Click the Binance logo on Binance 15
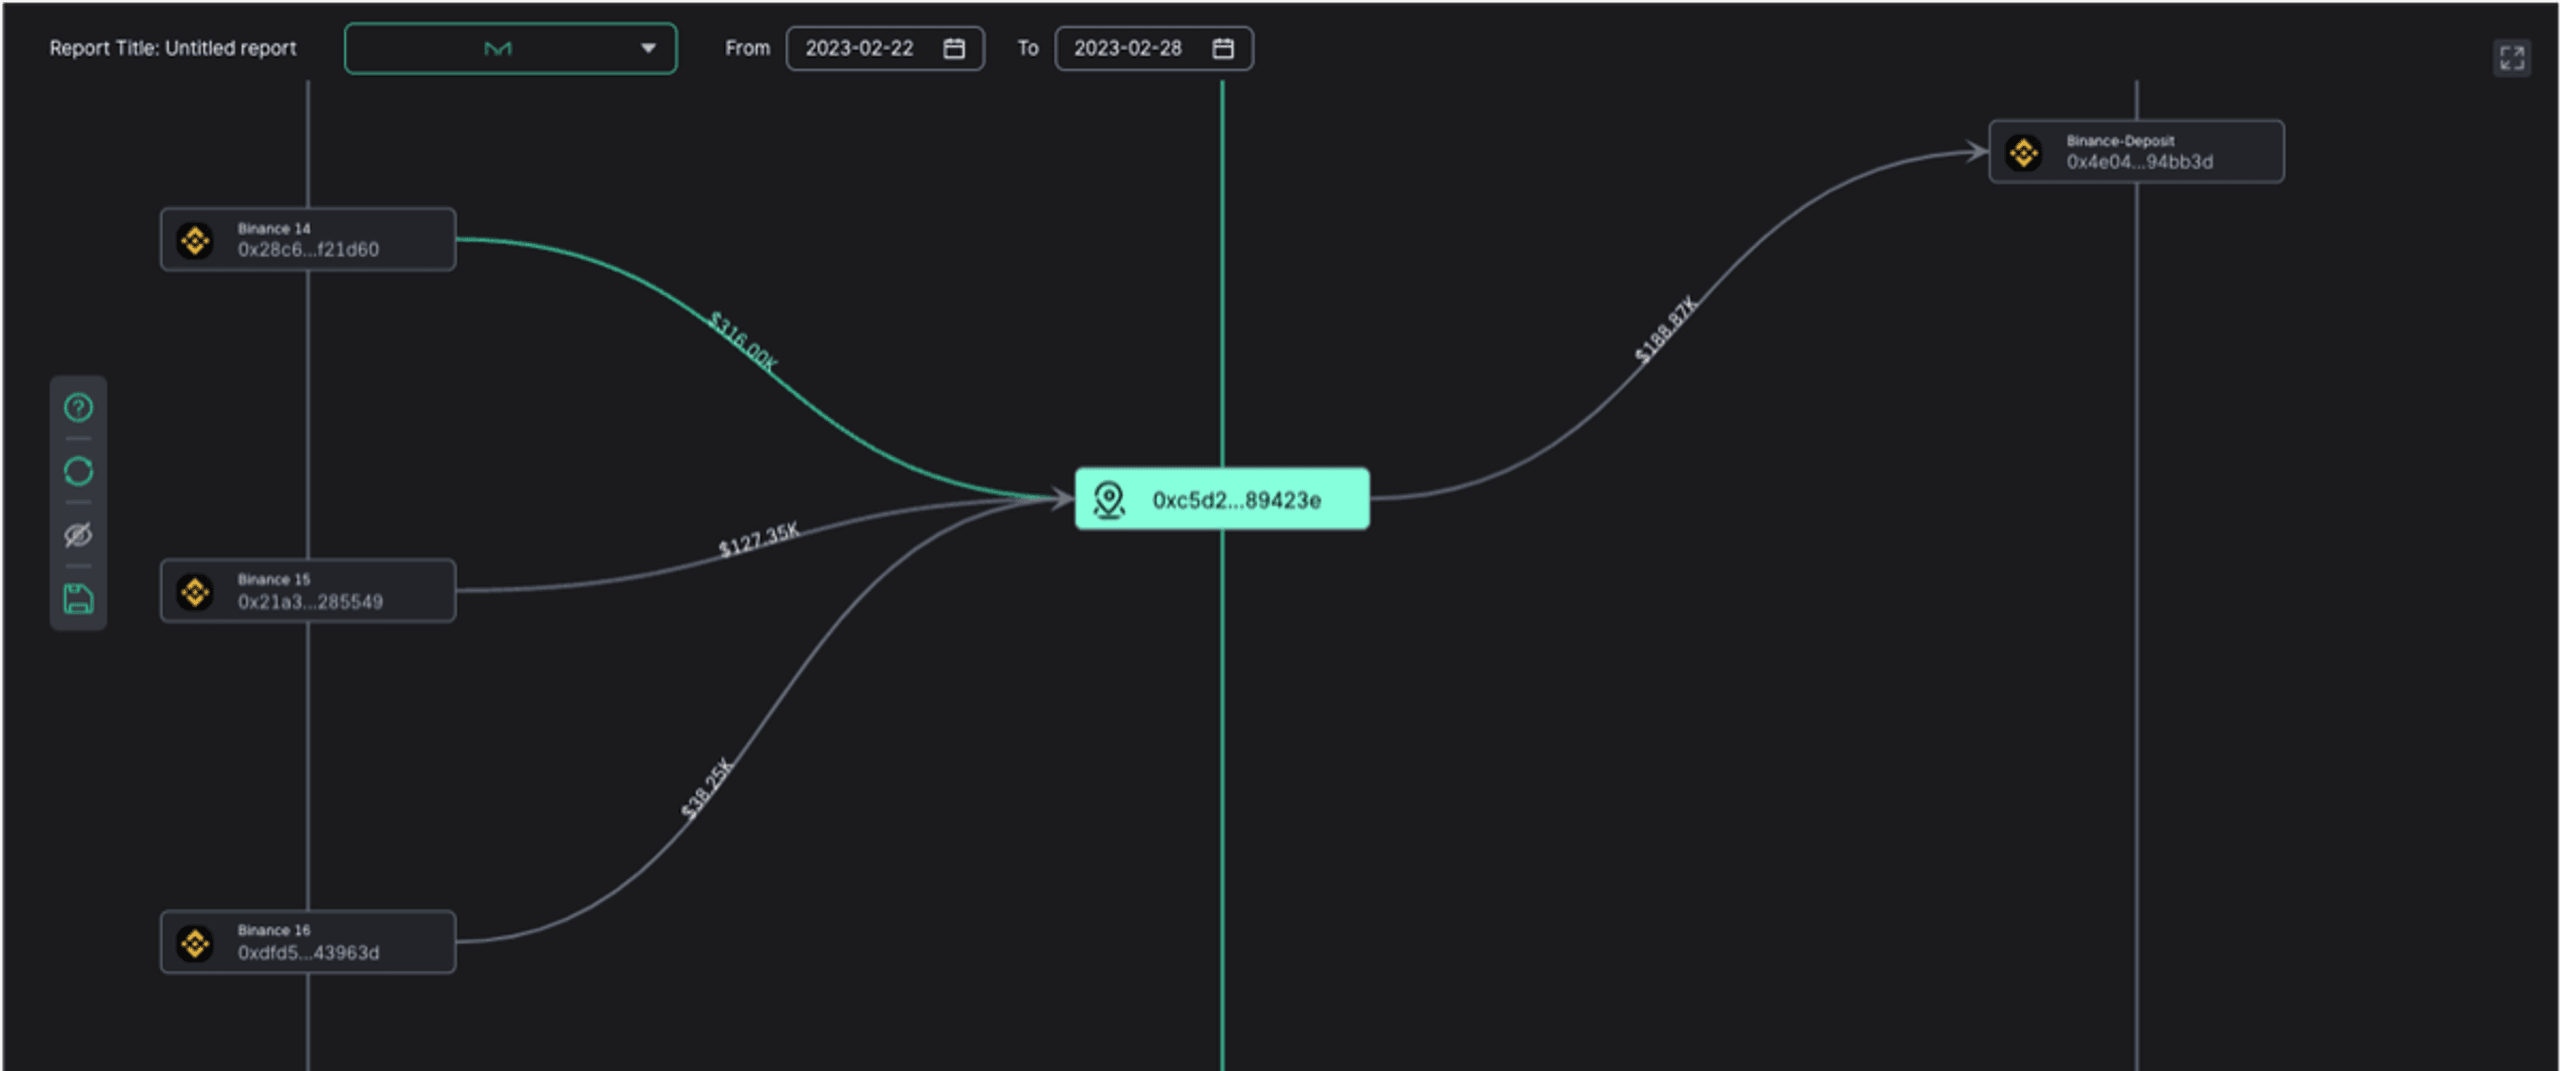Viewport: 2560px width, 1071px height. coord(195,592)
